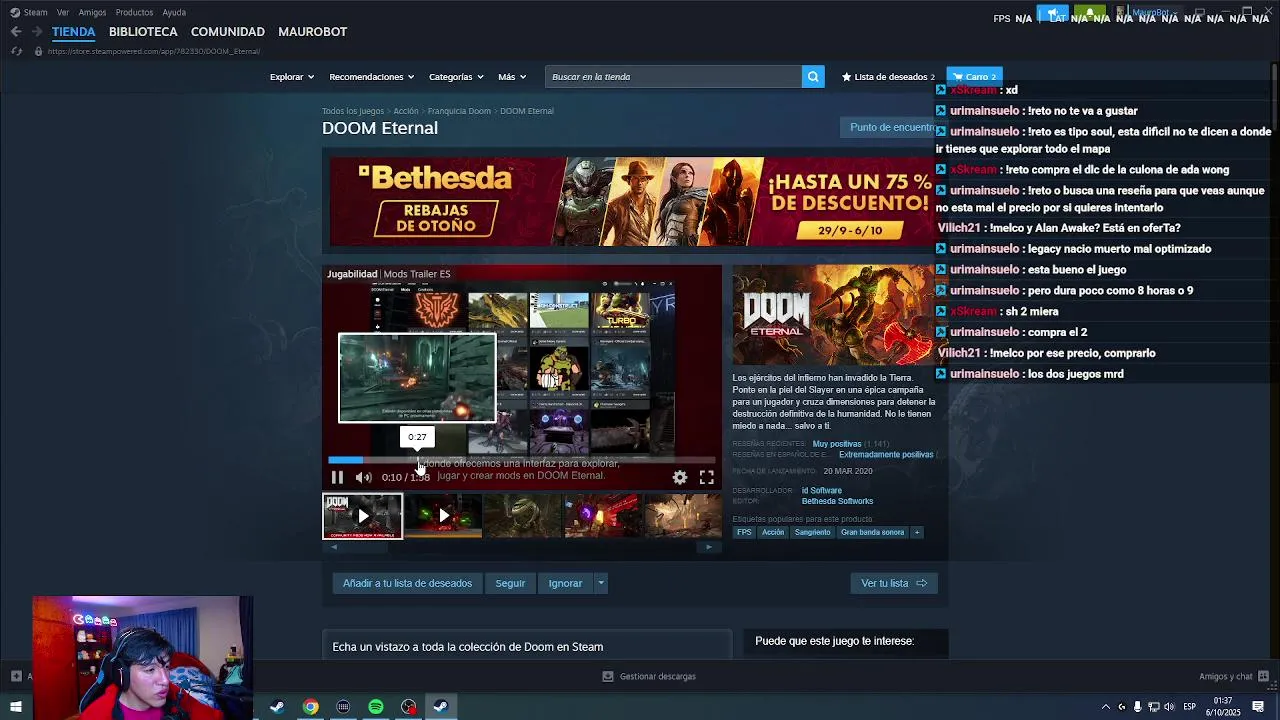Click Todos los juegos breadcrumb
This screenshot has width=1280, height=720.
pos(353,111)
